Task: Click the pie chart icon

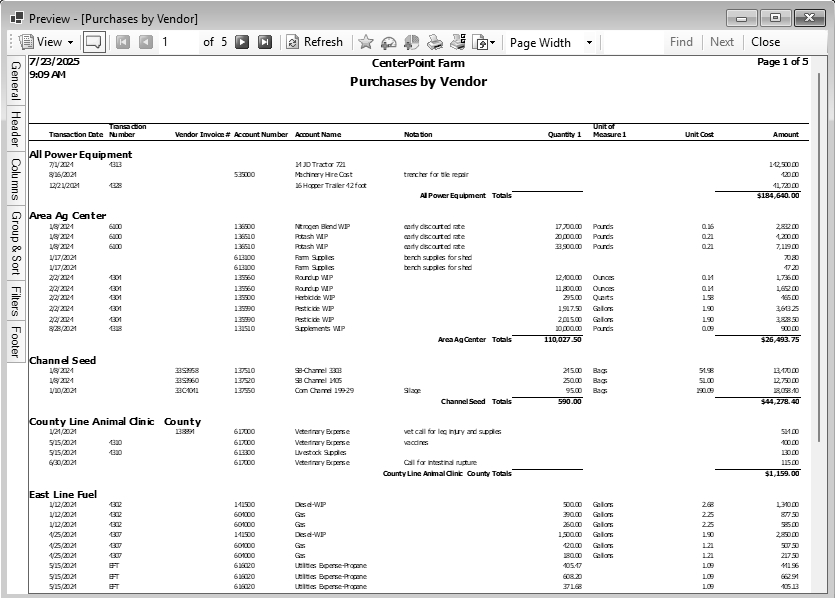Action: (x=412, y=42)
